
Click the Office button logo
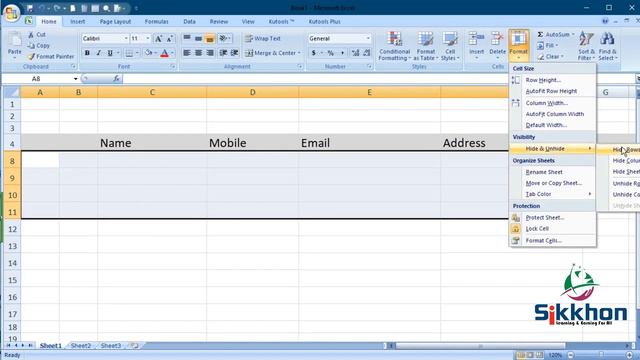pos(11,13)
